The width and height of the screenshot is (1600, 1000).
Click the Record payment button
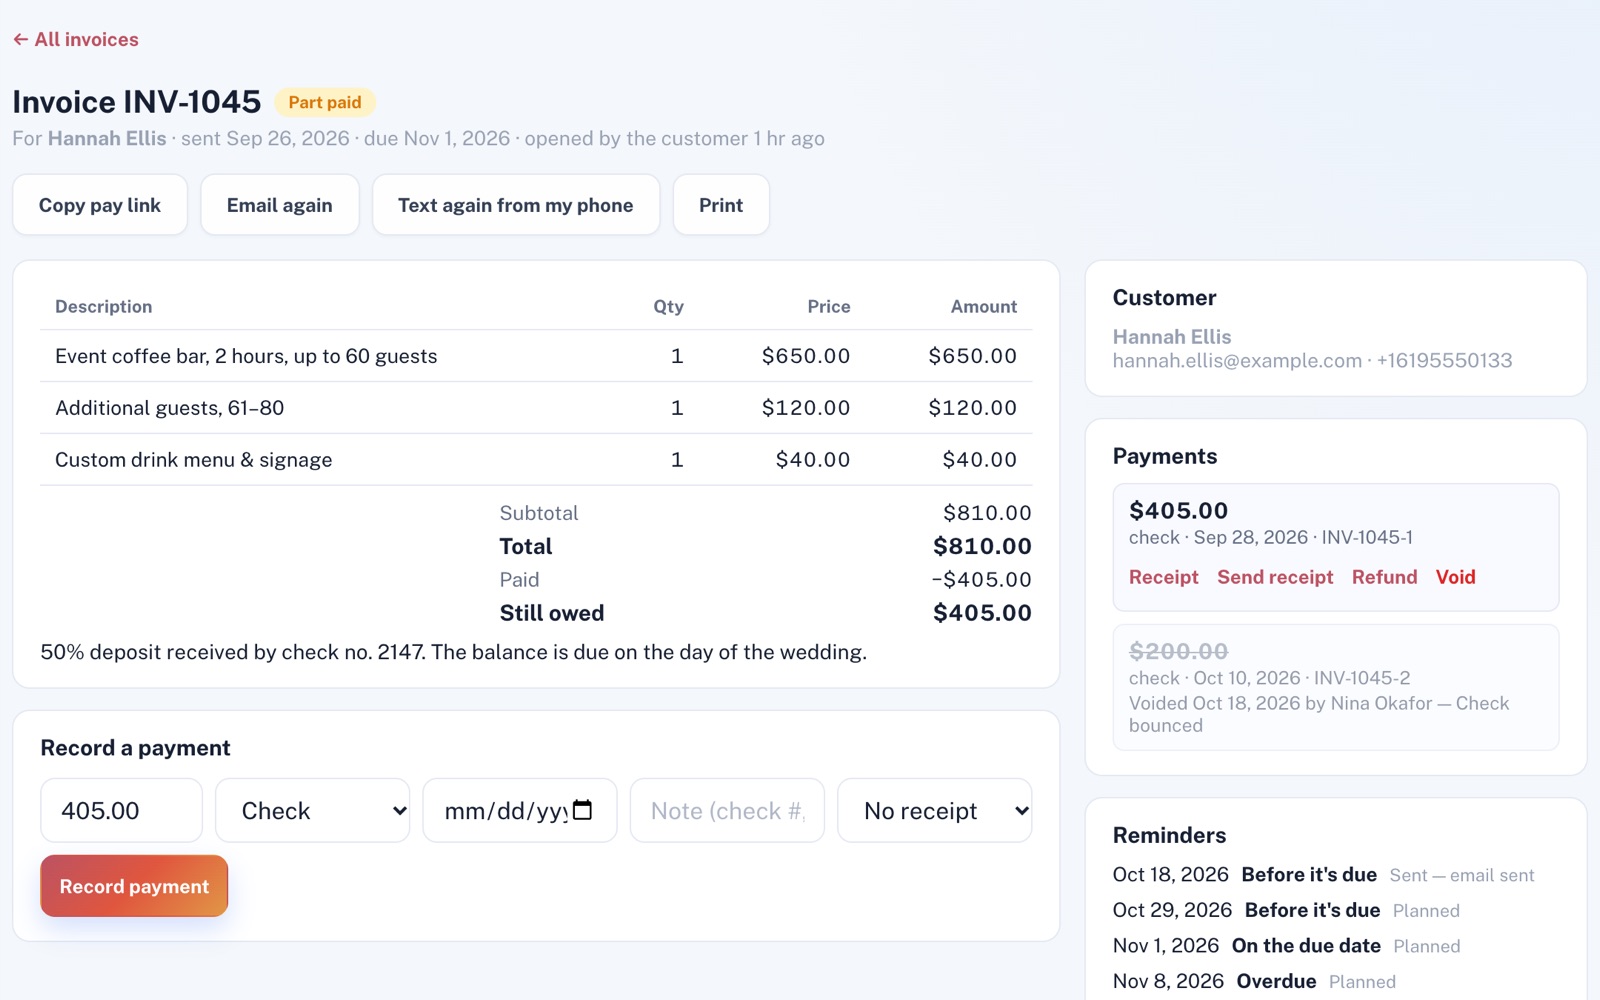[134, 886]
